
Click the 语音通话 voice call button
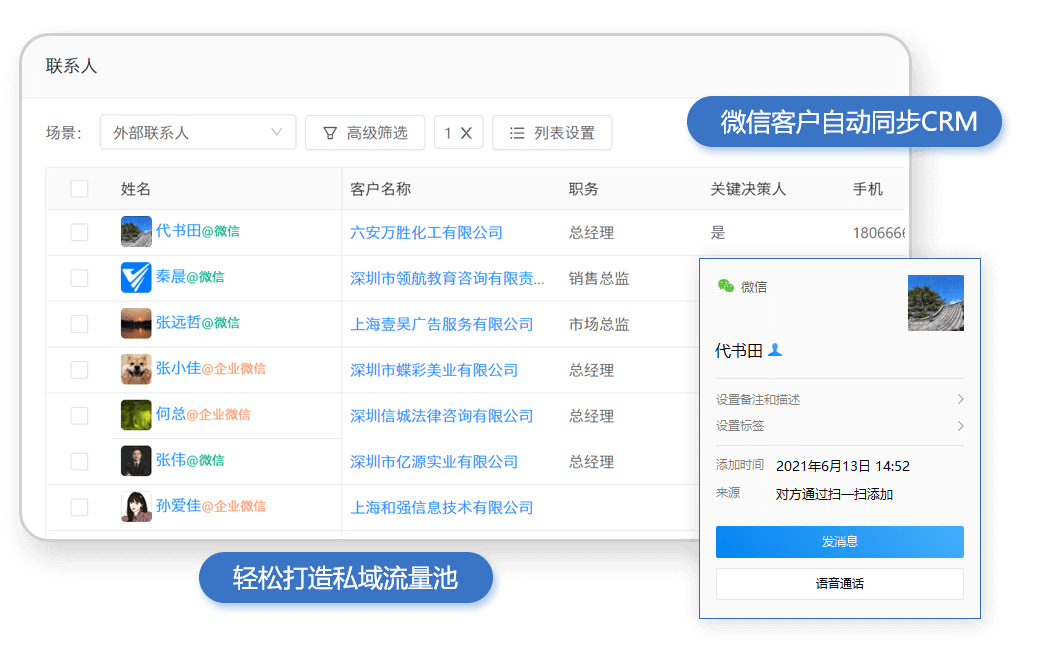coord(839,584)
